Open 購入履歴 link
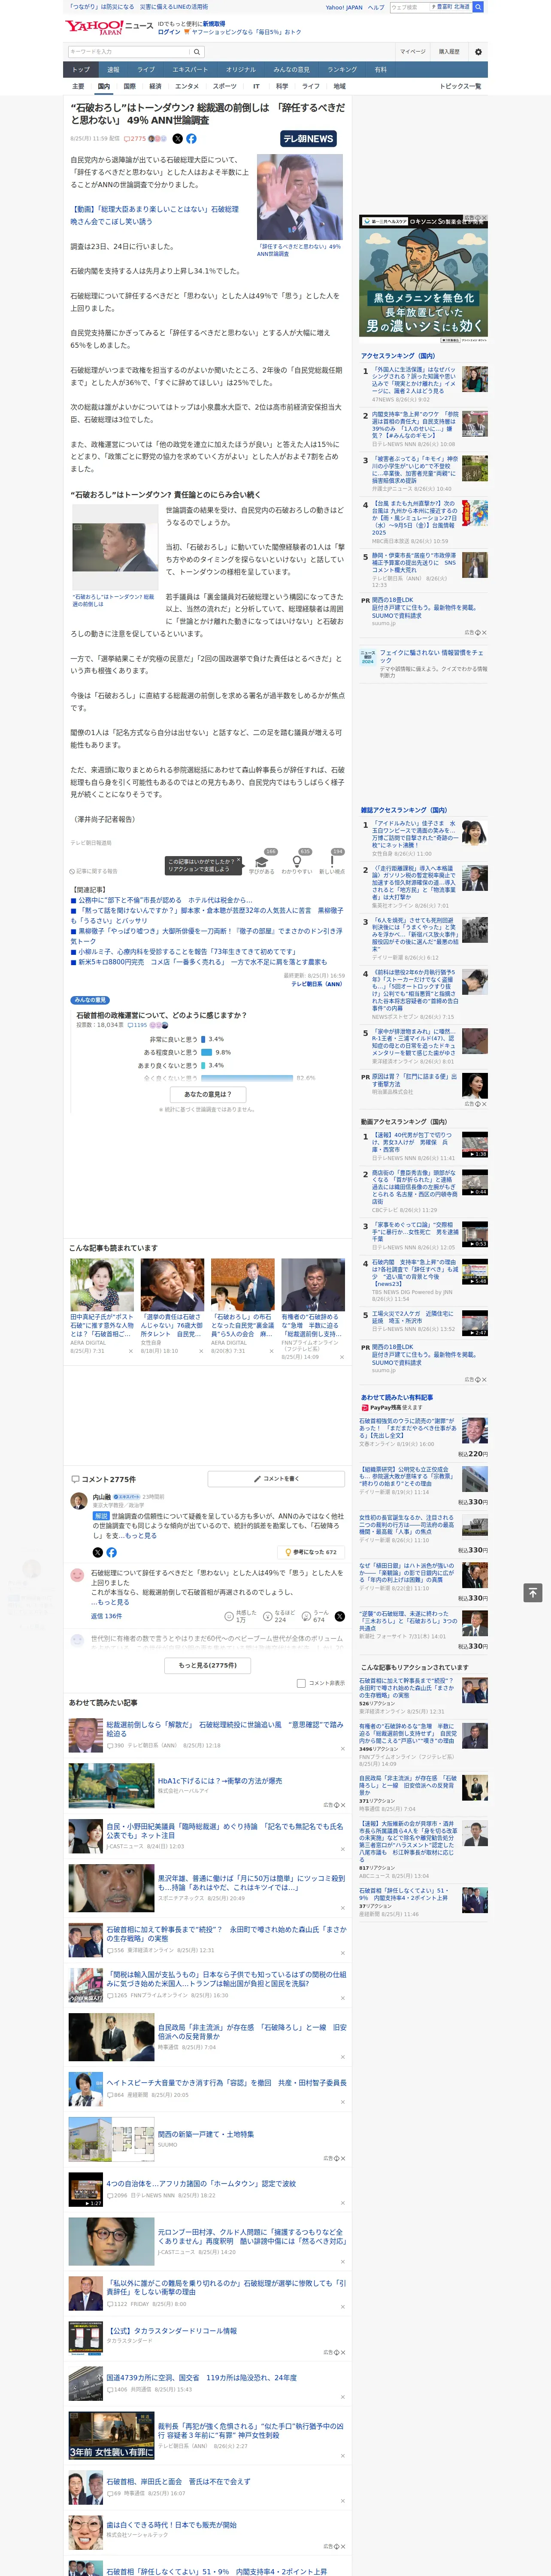The height and width of the screenshot is (2576, 551). coord(449,52)
